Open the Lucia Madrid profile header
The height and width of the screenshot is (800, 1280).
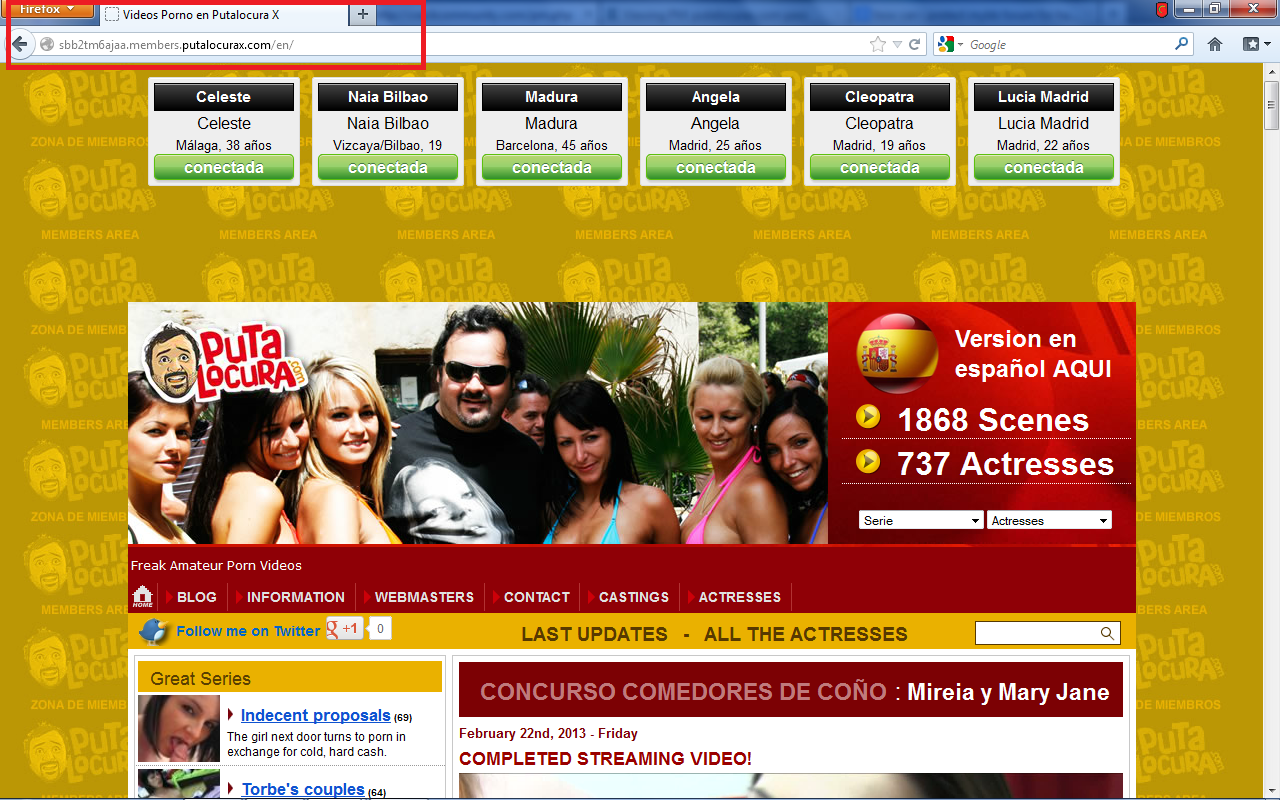pos(1044,97)
